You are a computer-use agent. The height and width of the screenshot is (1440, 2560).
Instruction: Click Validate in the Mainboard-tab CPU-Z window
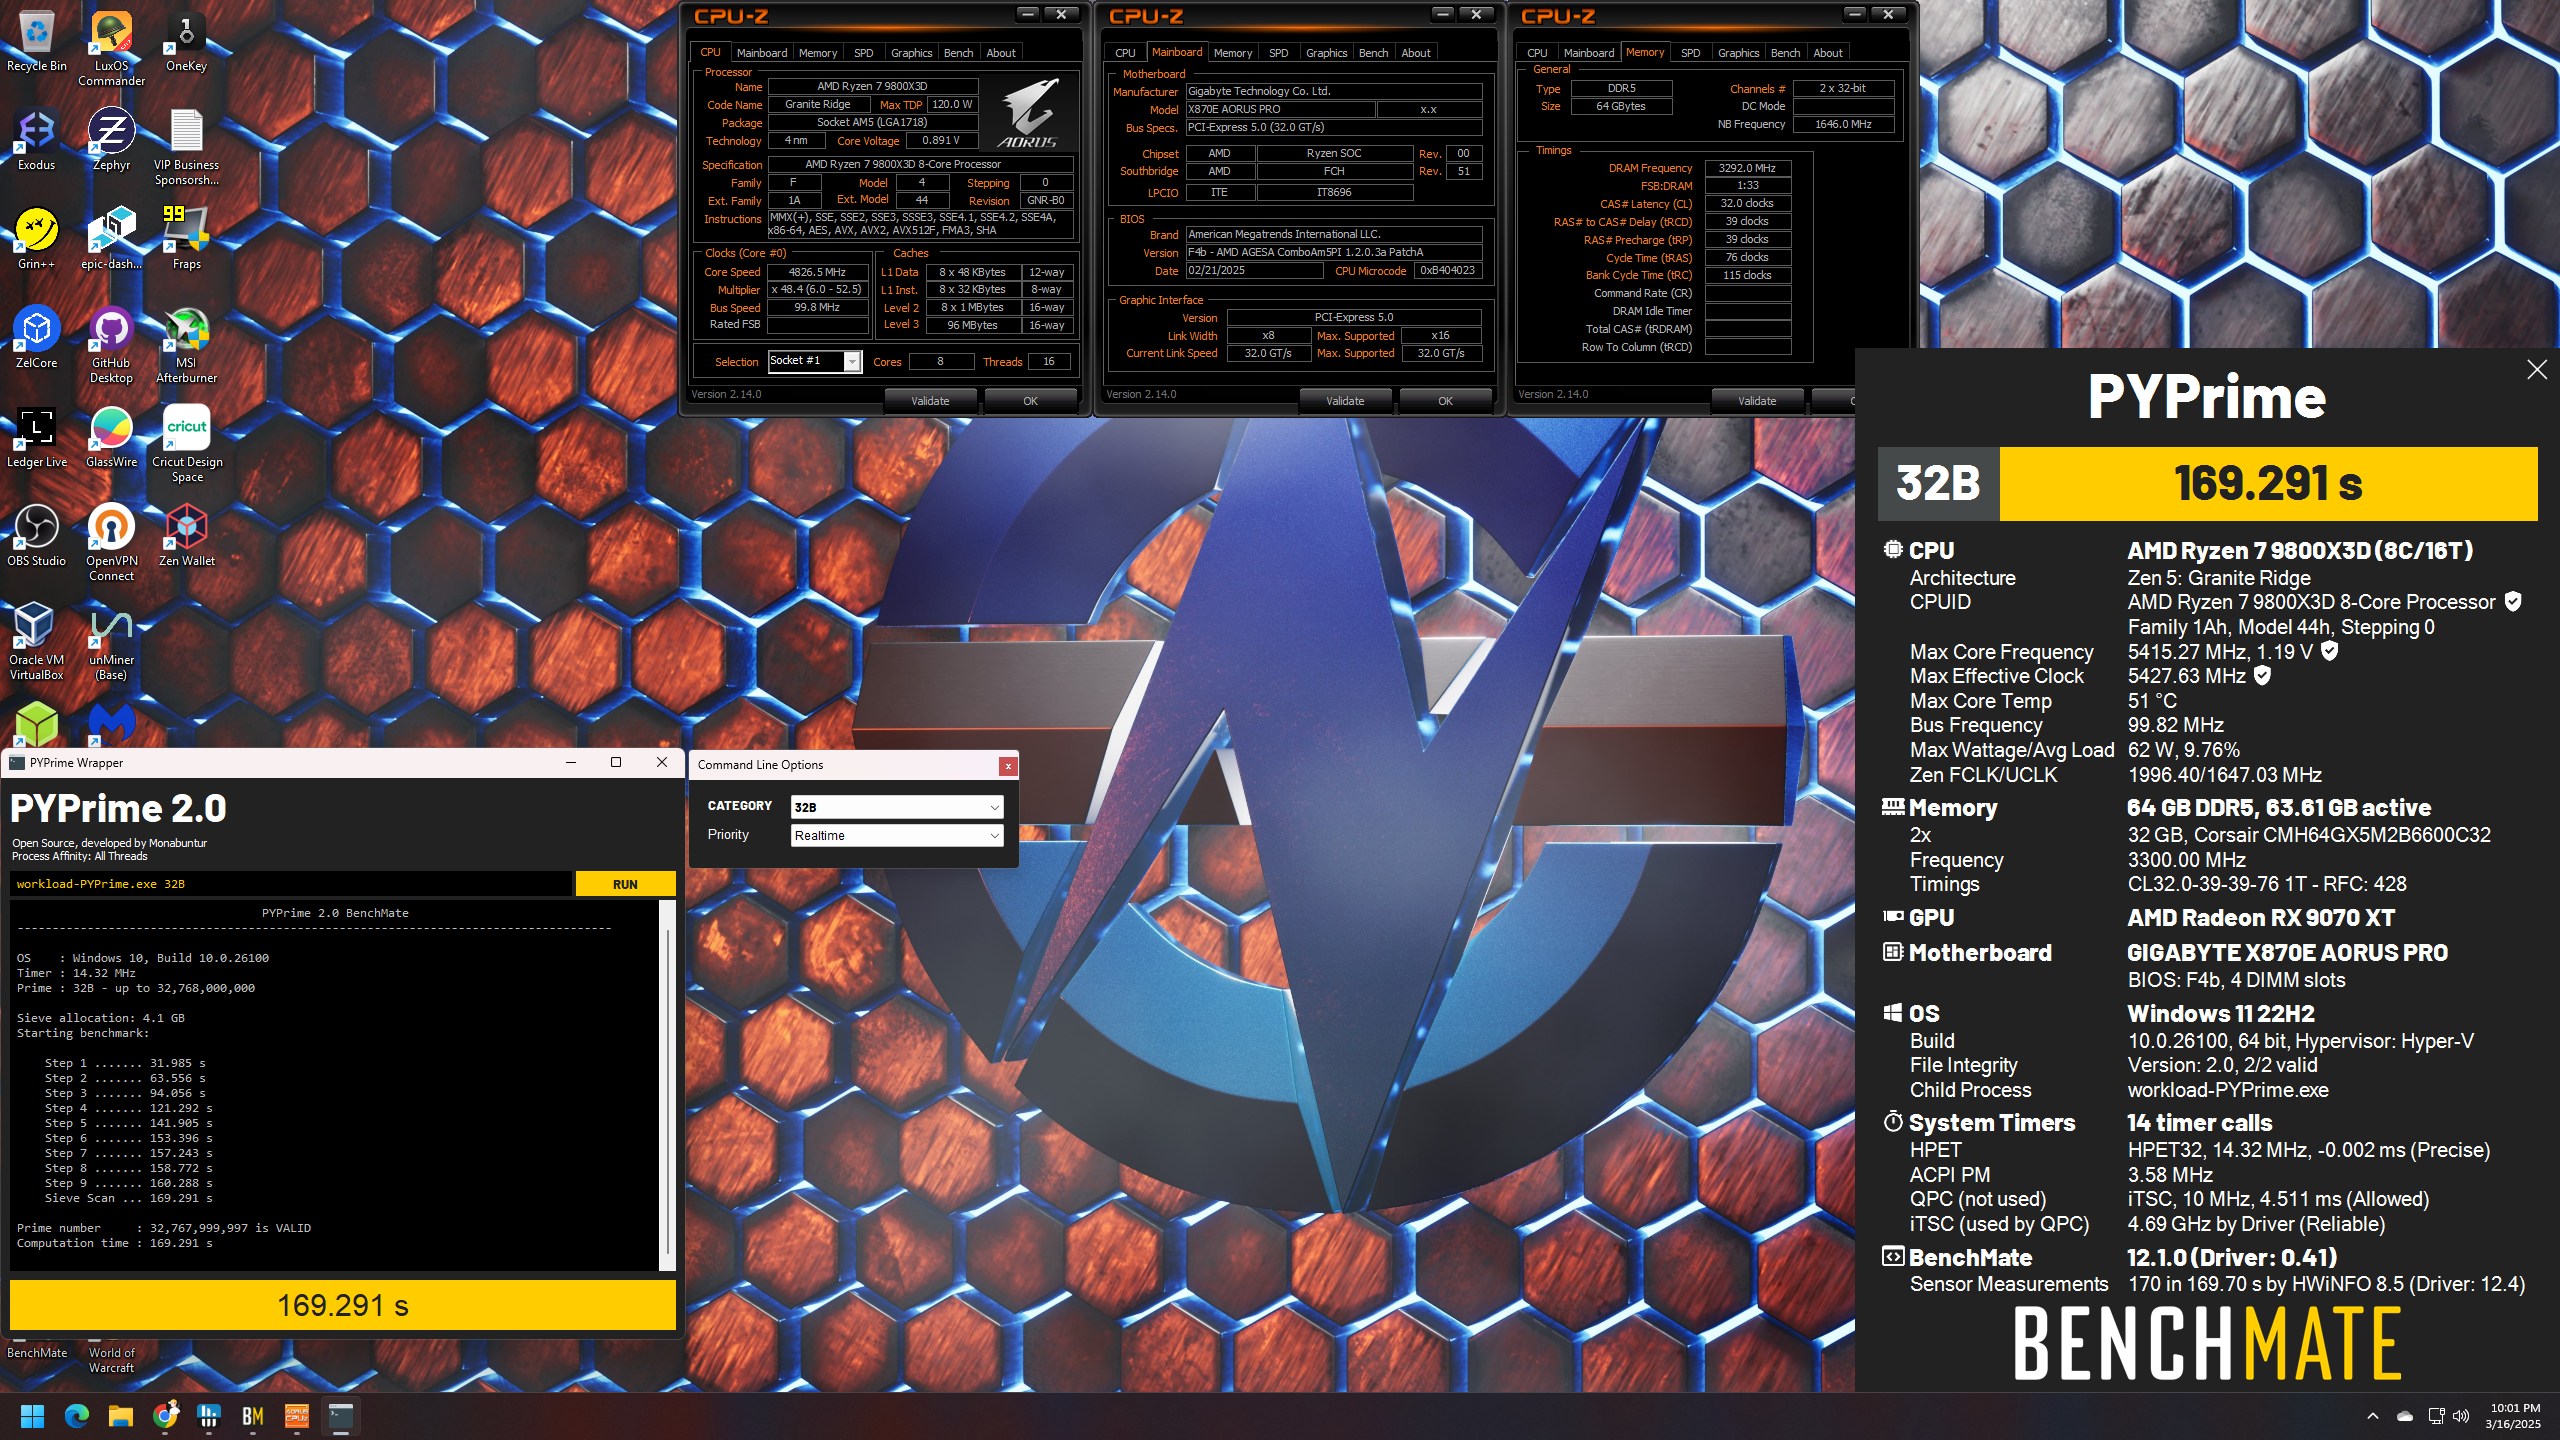coord(1345,401)
